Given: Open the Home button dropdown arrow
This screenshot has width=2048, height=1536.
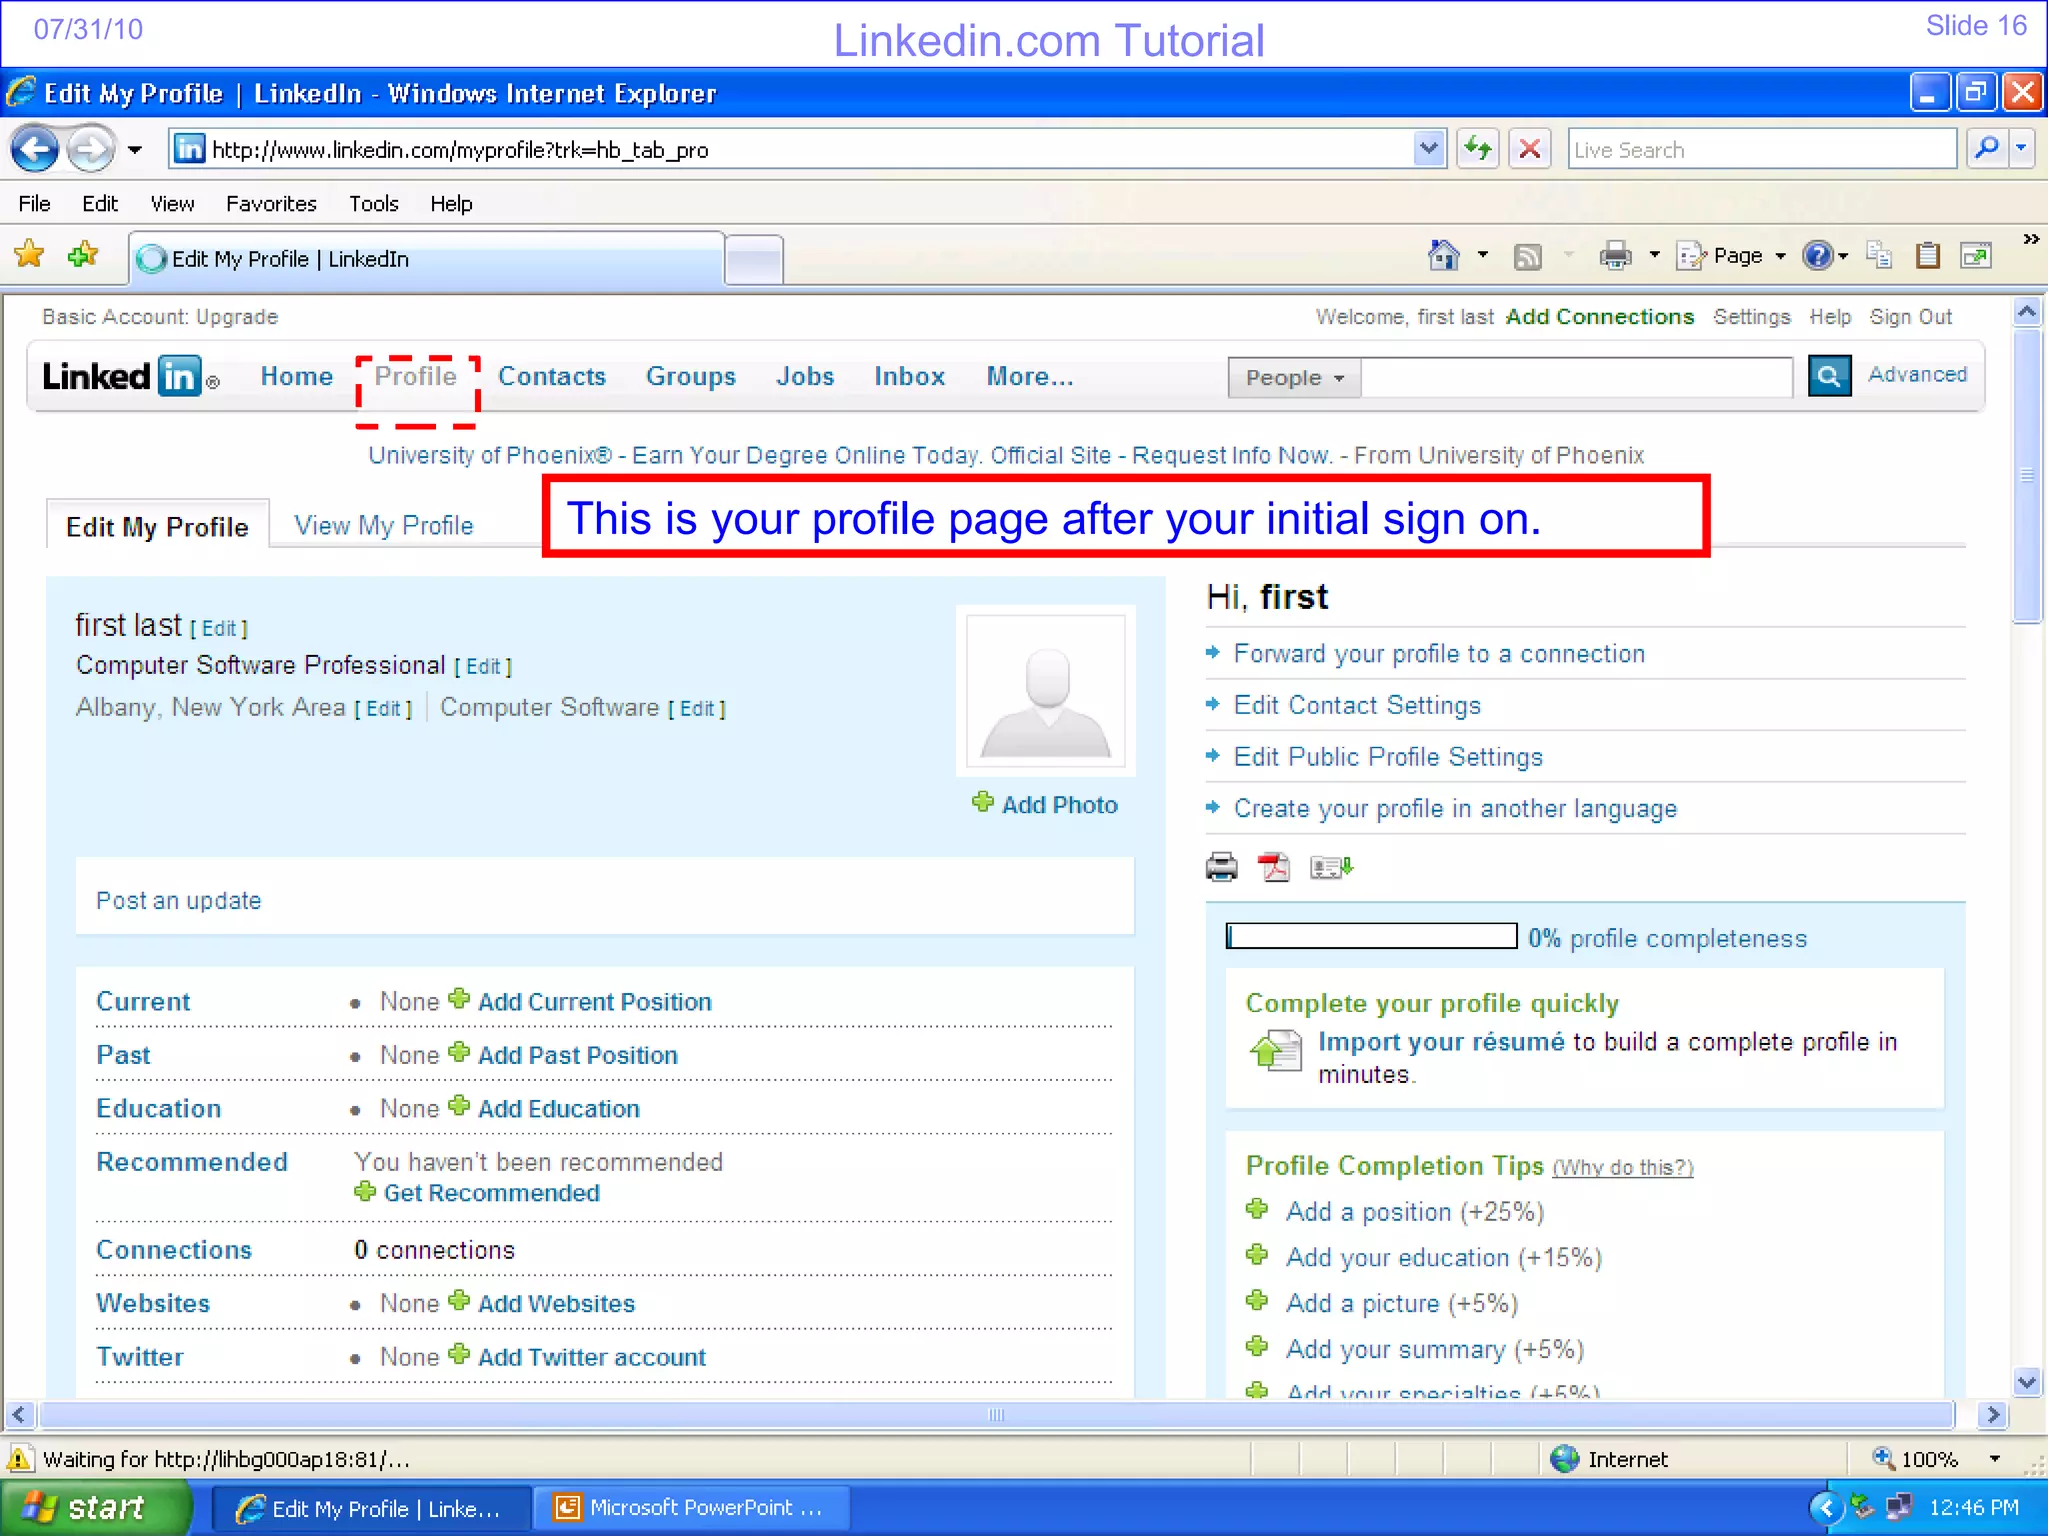Looking at the screenshot, I should 1483,256.
